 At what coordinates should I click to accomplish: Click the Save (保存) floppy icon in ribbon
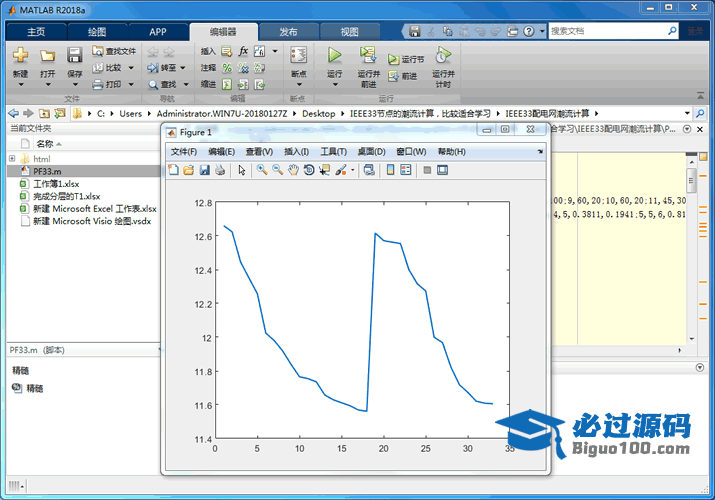click(x=74, y=55)
